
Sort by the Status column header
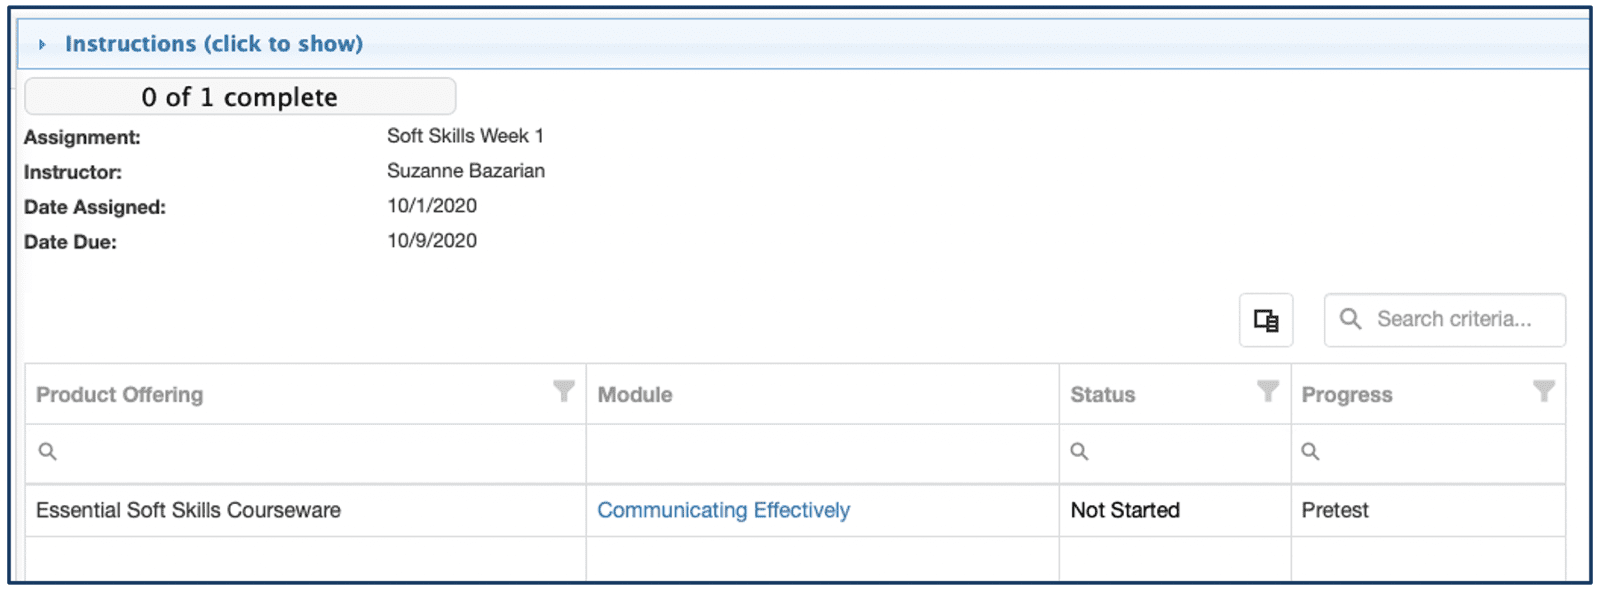1103,395
